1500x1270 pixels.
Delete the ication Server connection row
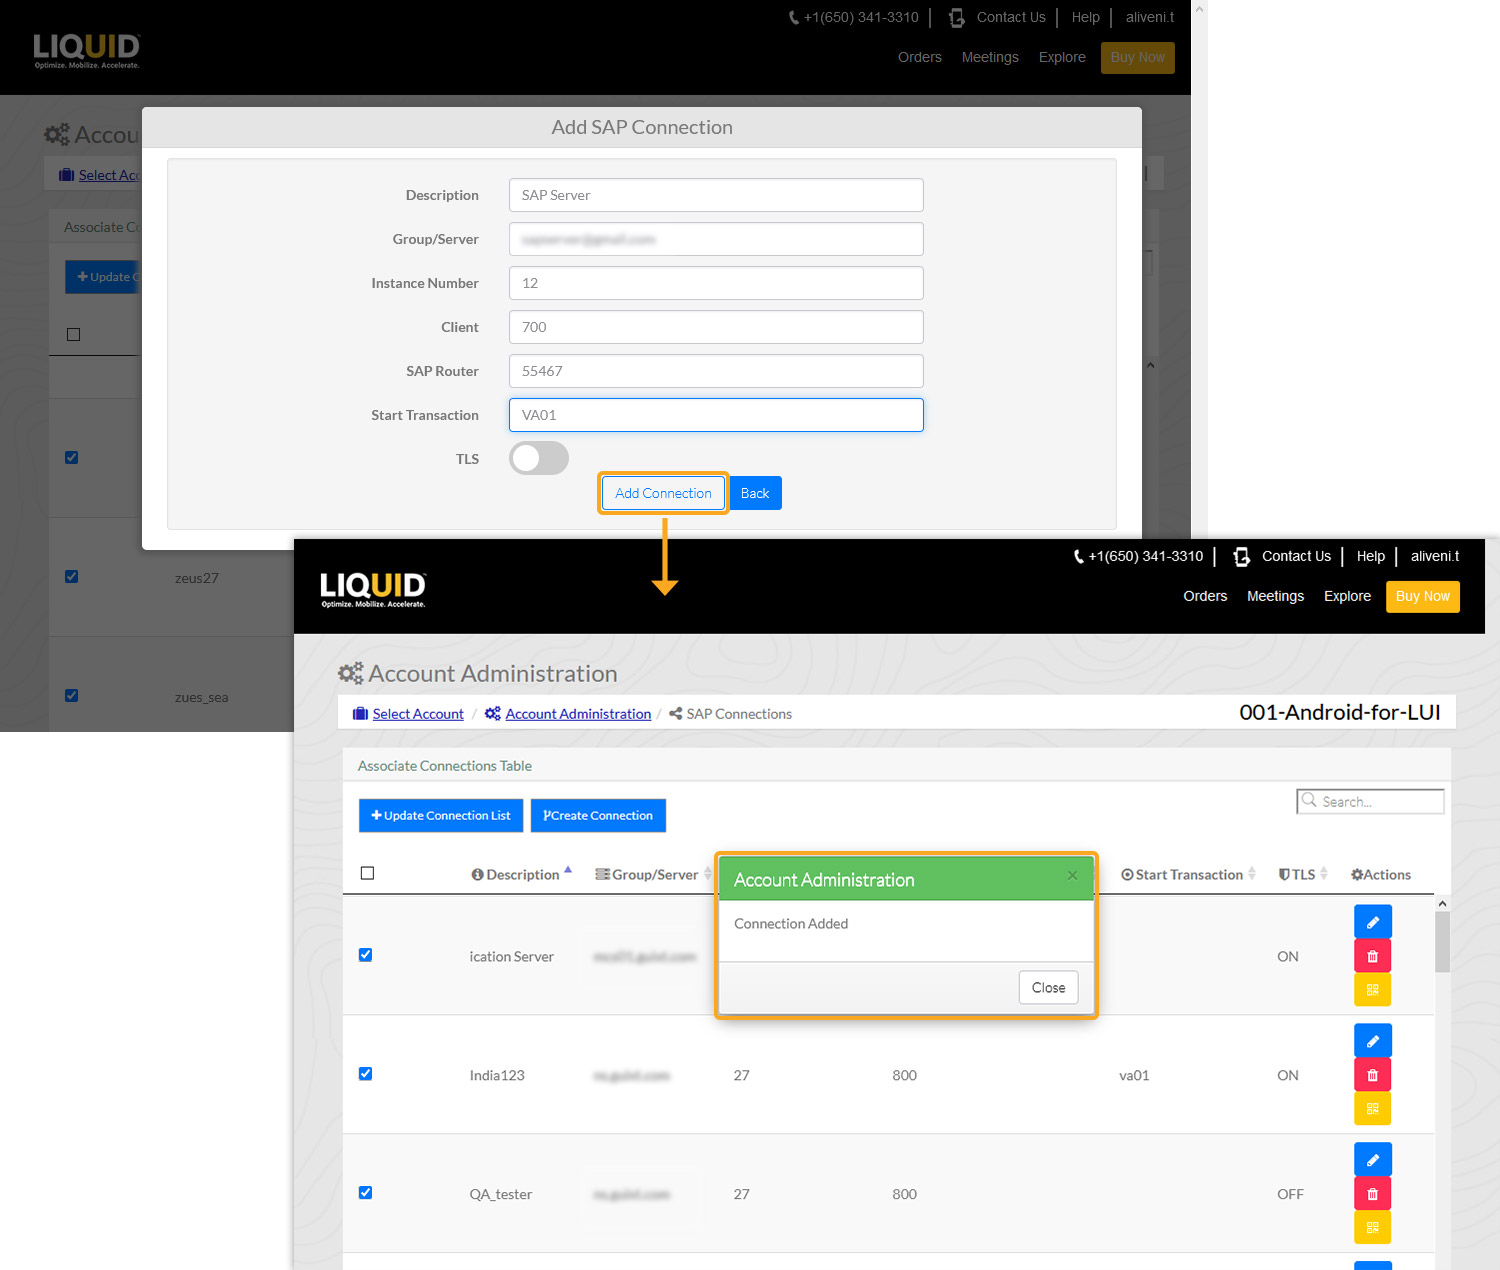1372,956
